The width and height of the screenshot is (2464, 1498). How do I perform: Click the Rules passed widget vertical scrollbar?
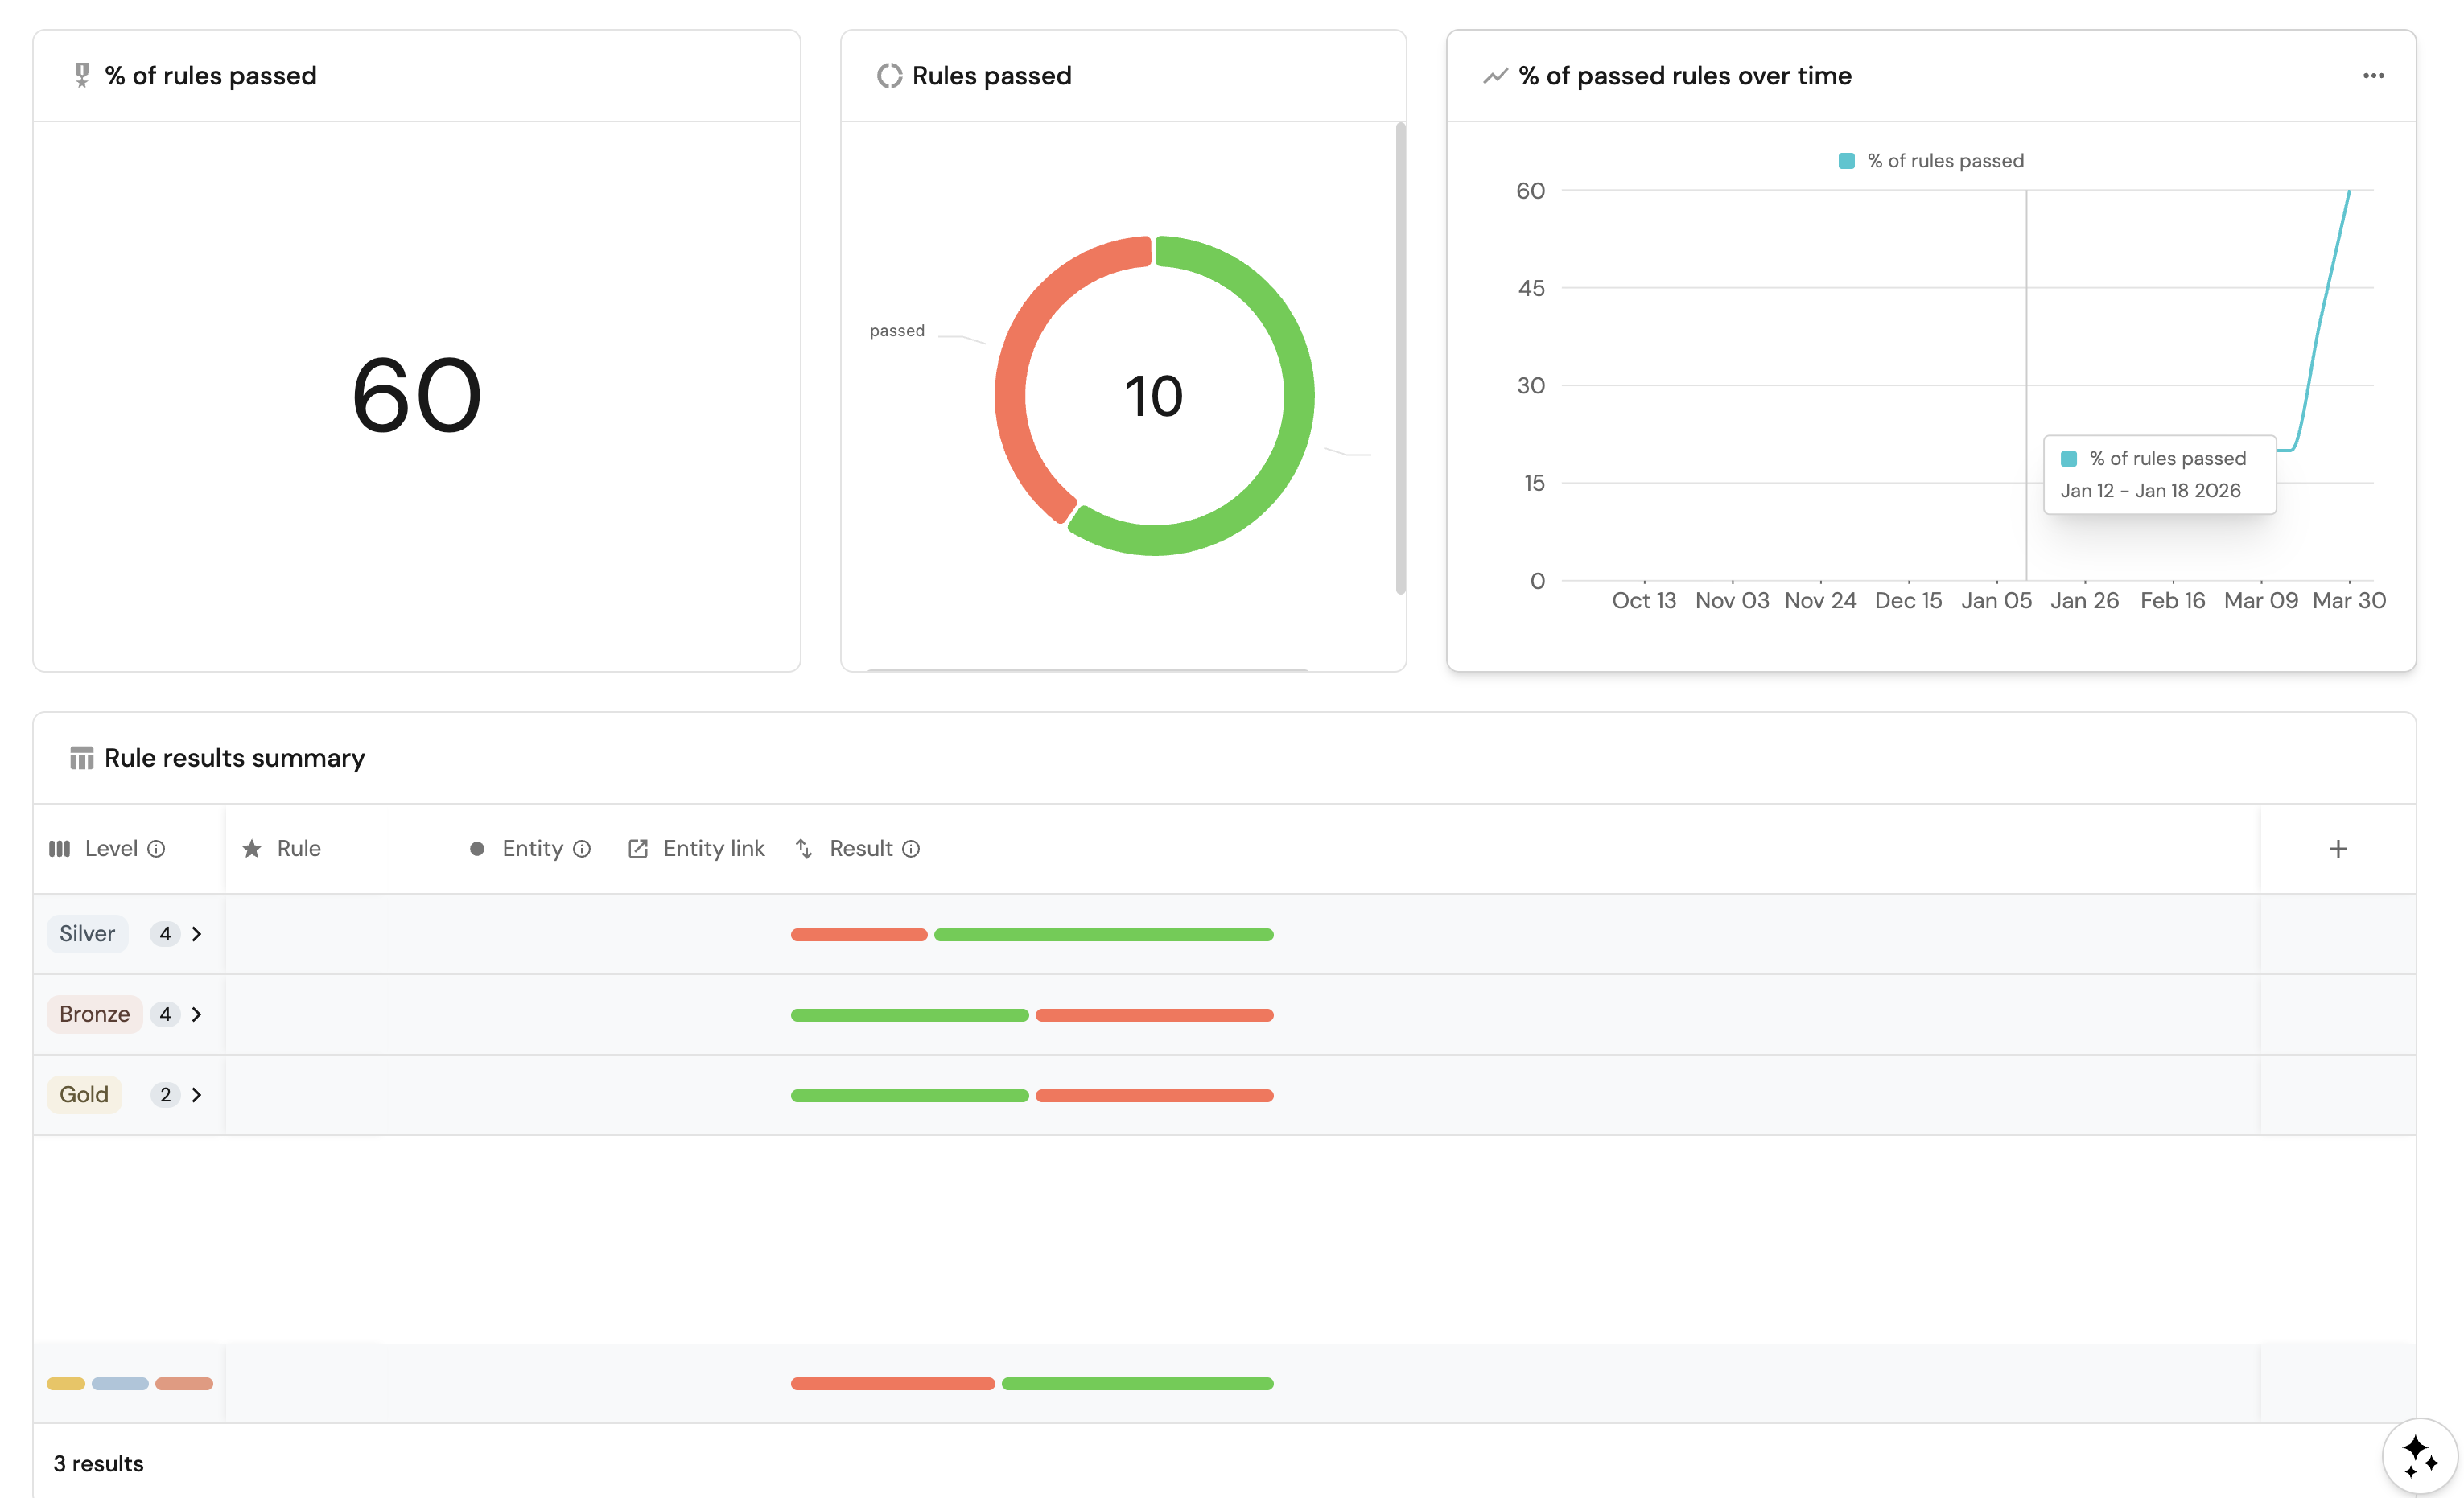[x=1400, y=358]
